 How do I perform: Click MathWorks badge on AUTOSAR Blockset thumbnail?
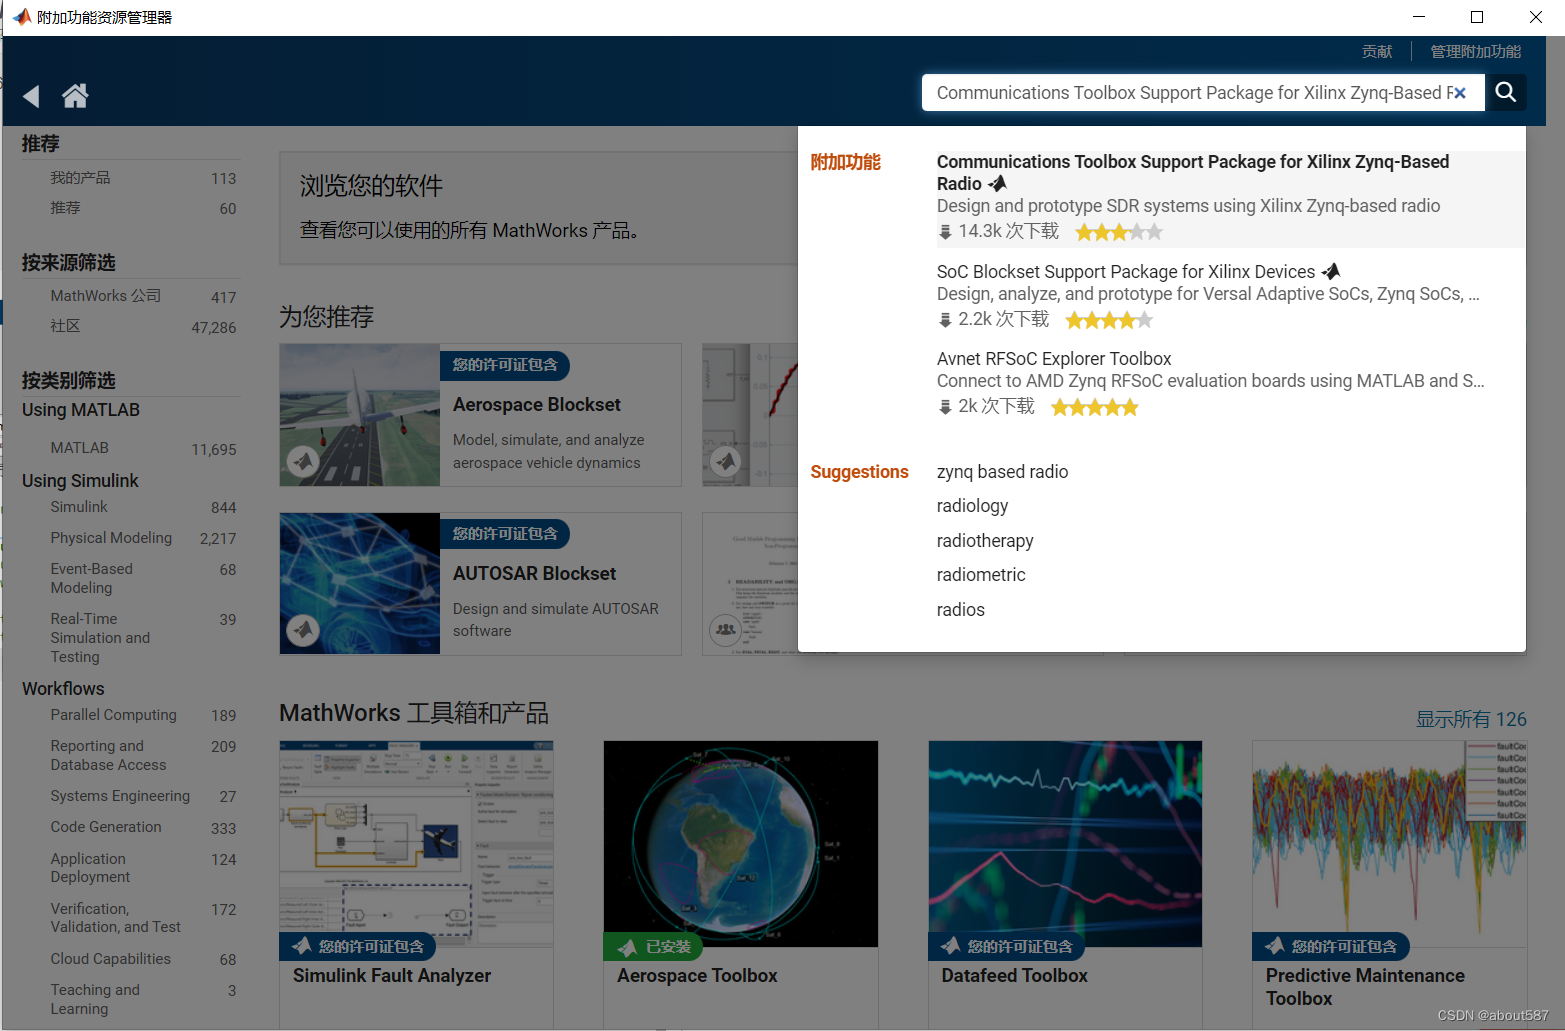point(303,629)
